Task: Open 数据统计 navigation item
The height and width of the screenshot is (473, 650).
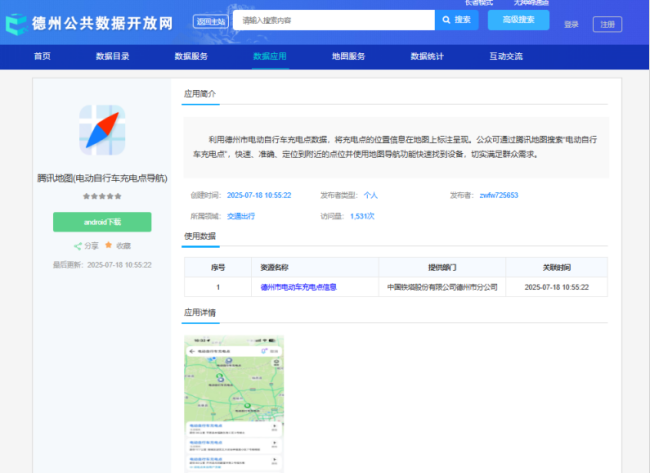Action: pos(427,57)
